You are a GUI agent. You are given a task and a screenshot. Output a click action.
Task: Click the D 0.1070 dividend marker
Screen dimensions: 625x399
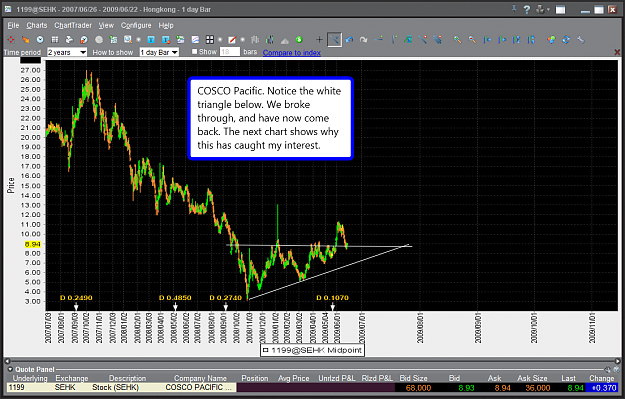(x=332, y=298)
